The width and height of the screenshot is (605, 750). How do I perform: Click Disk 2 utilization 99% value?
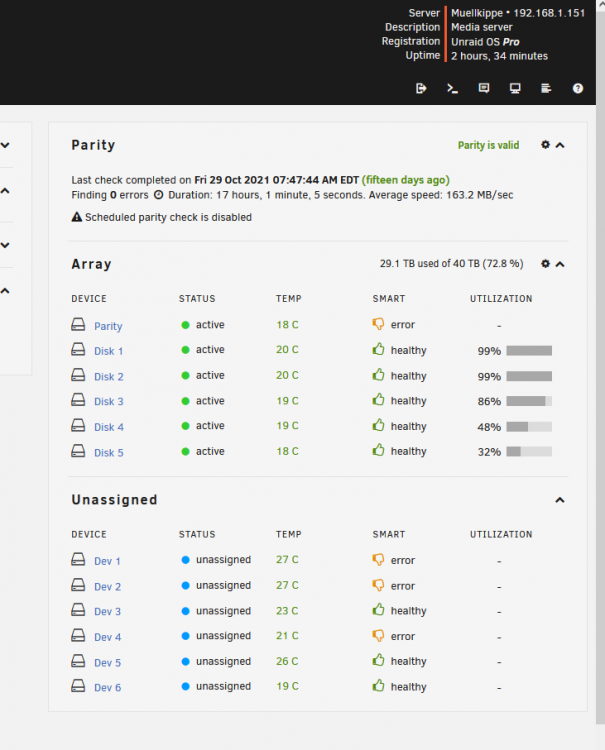489,376
